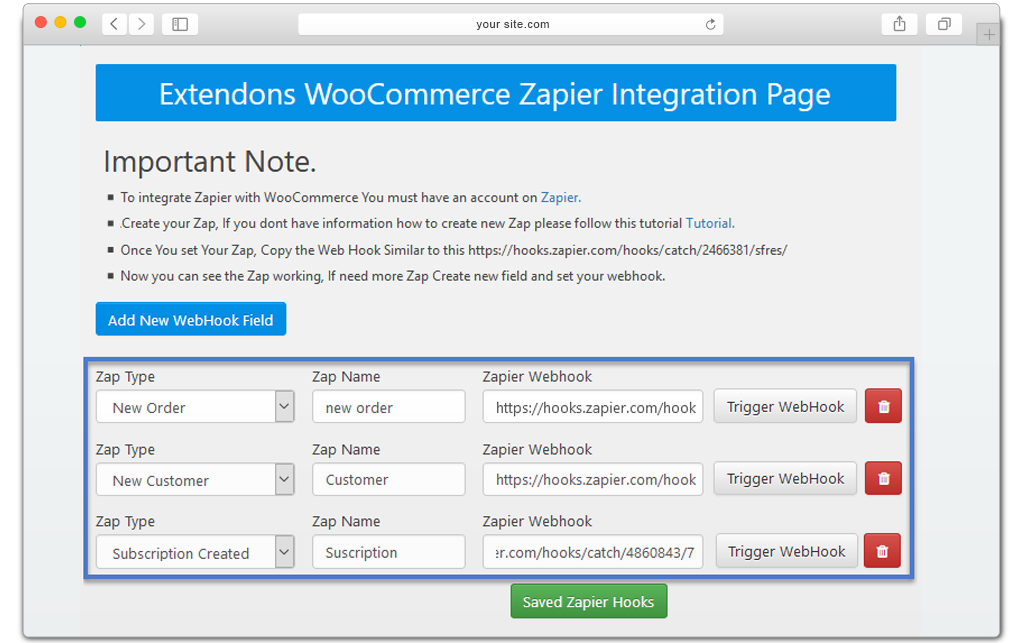Edit the Customer row Zapier Webhook URL
The height and width of the screenshot is (643, 1024).
593,480
